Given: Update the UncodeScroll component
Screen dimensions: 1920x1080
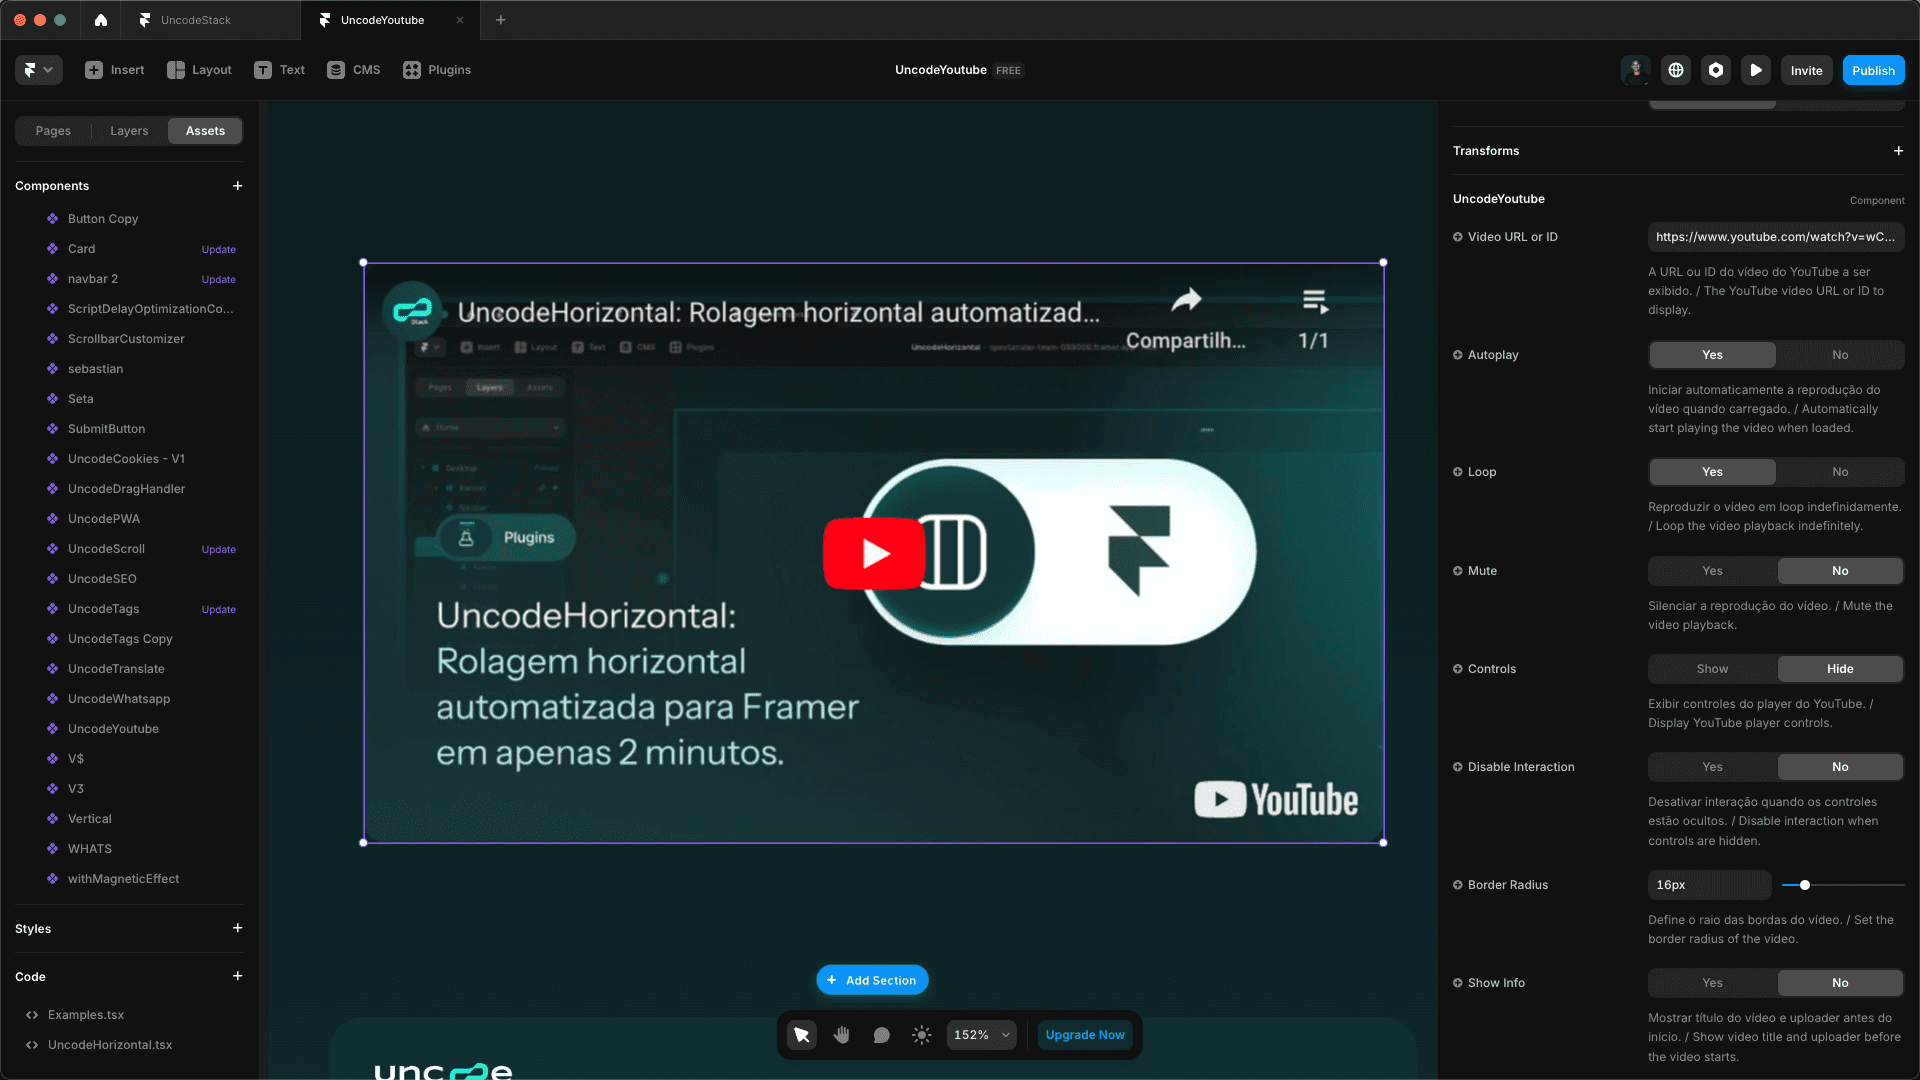Looking at the screenshot, I should [x=219, y=550].
